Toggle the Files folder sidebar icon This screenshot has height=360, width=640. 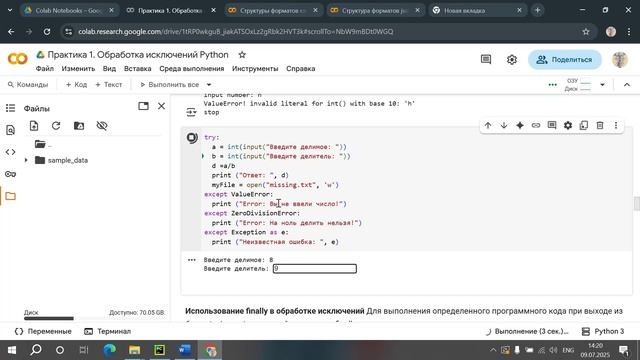click(x=11, y=196)
